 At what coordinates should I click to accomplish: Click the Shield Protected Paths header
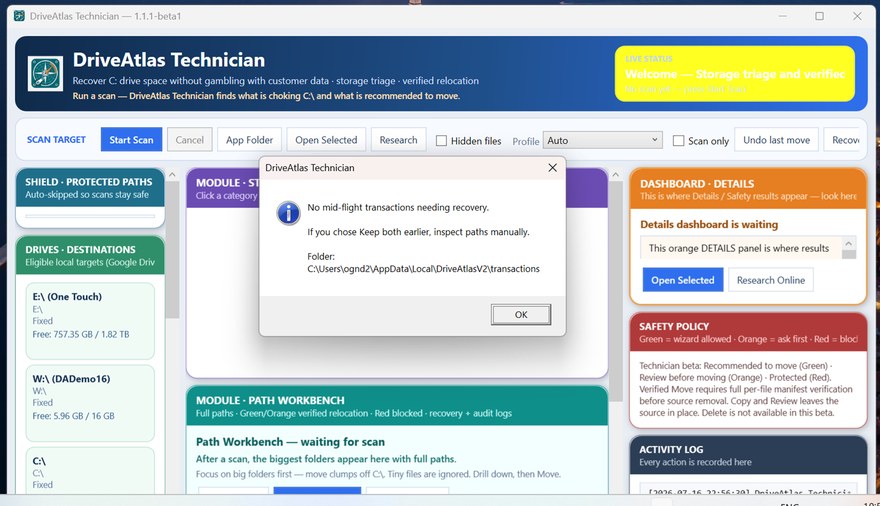point(90,188)
